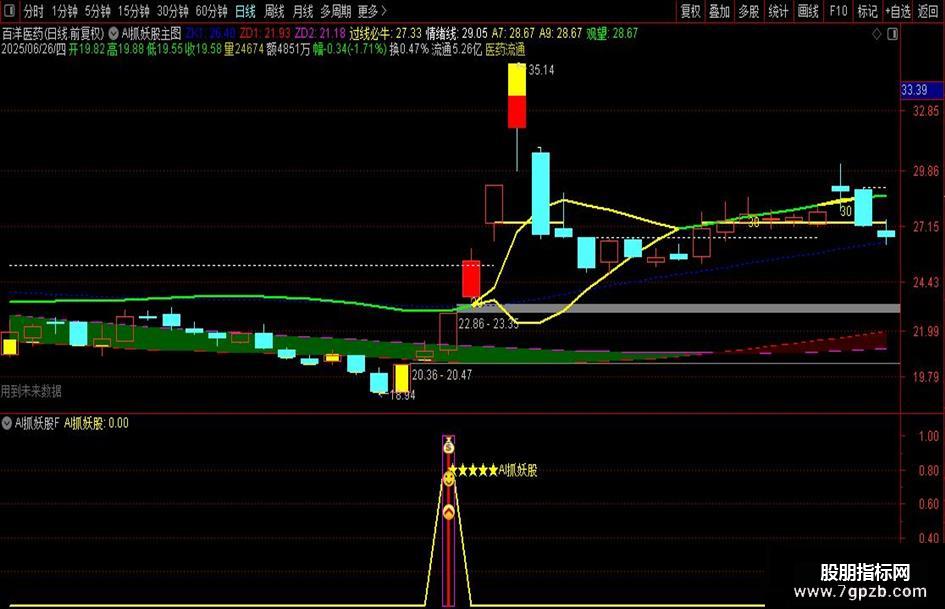Click the 观望: 28.67 value
945x609 pixels.
pos(612,34)
